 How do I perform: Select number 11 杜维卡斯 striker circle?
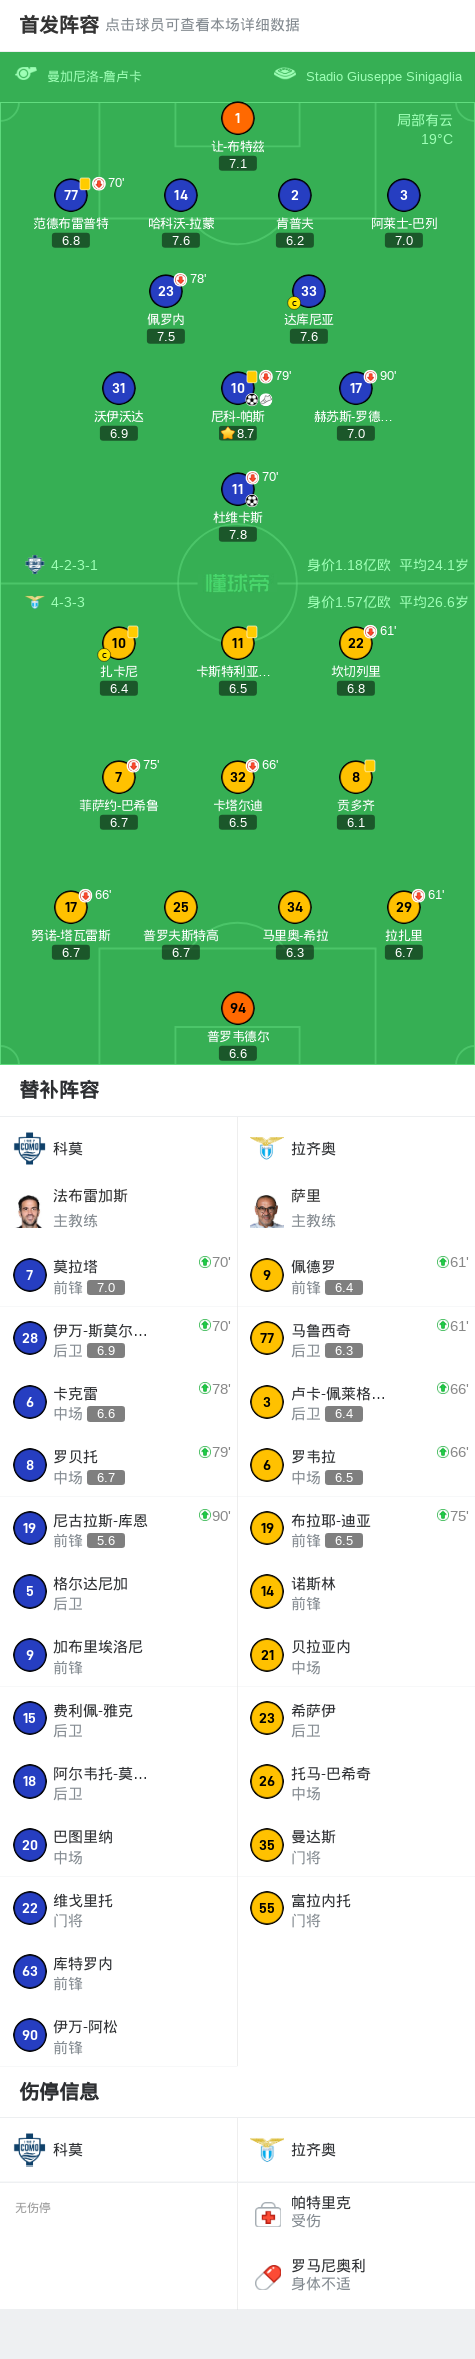coord(238,489)
